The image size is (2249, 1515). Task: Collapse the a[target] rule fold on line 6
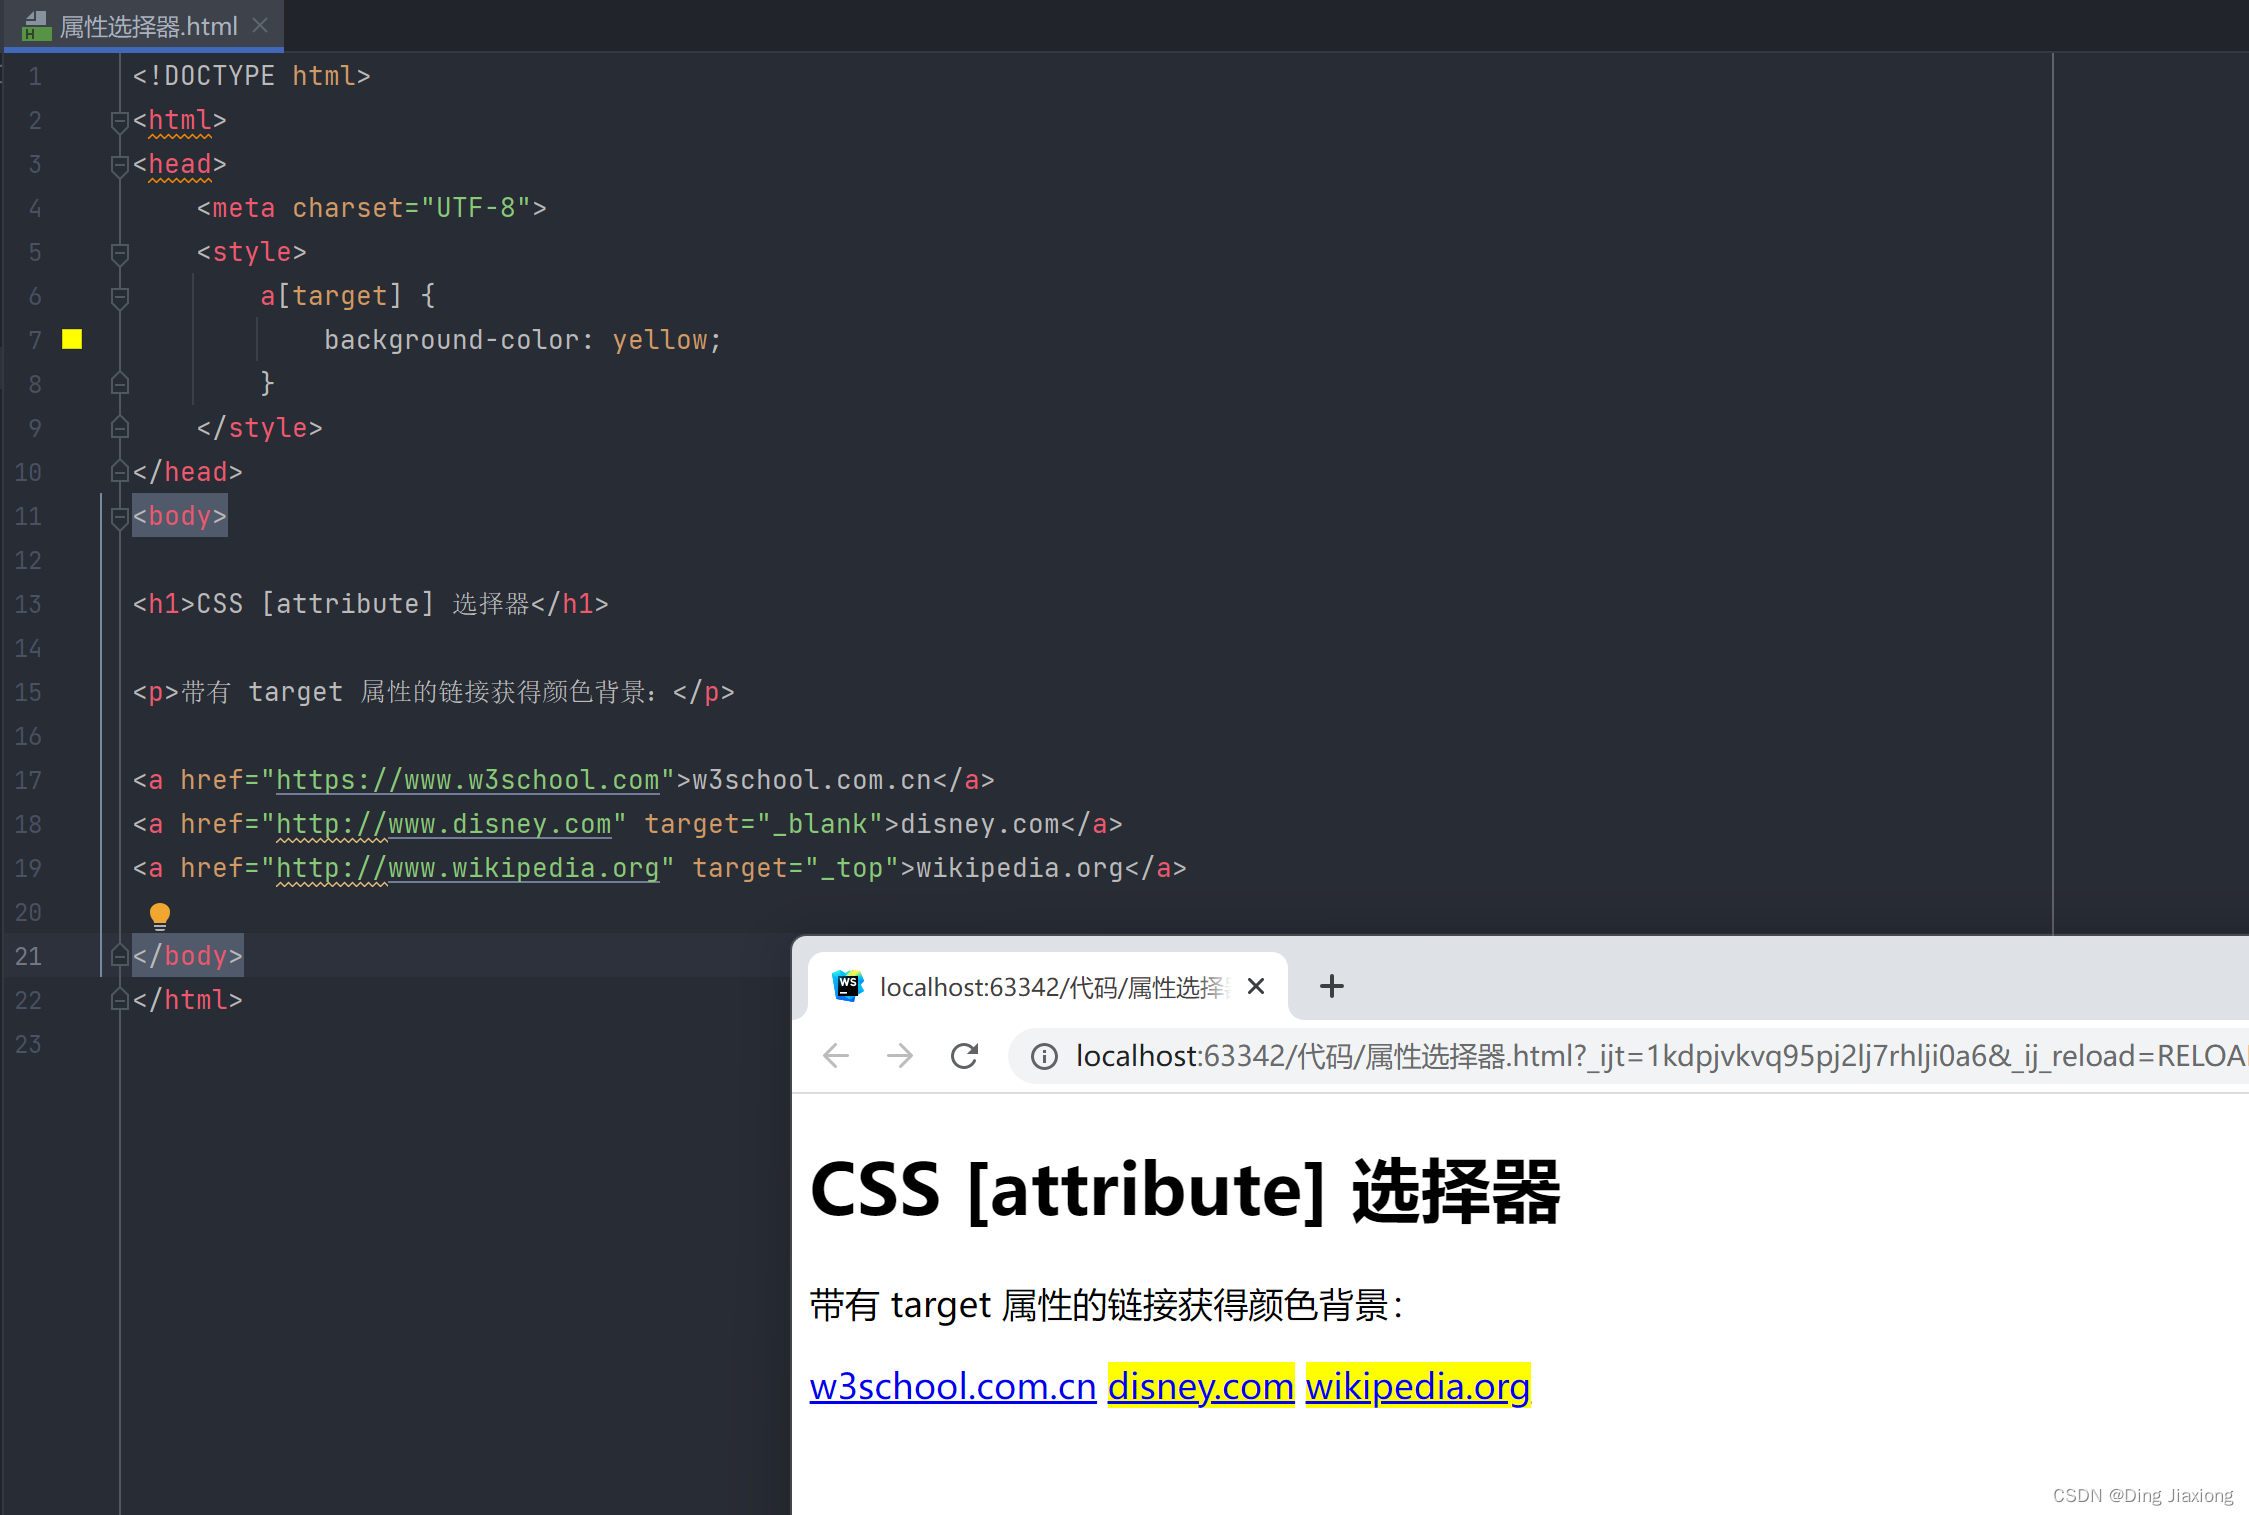(x=119, y=297)
